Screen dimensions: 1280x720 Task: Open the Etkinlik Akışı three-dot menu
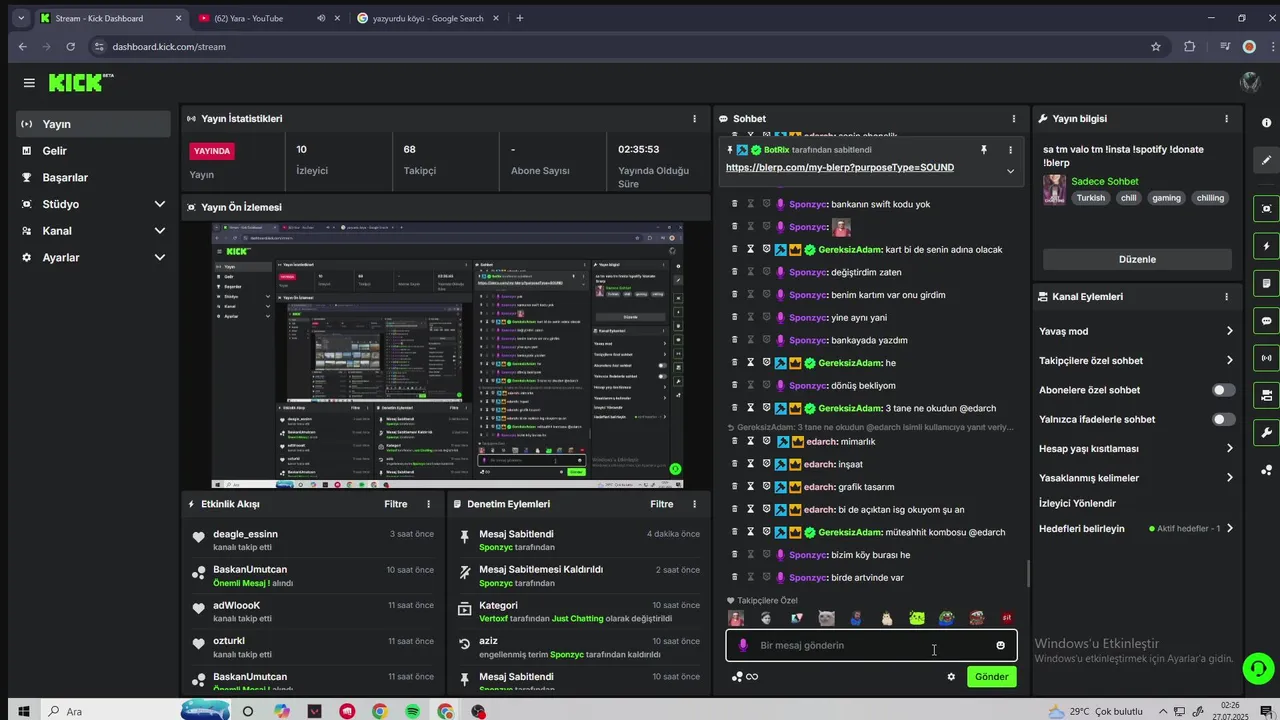[x=429, y=504]
